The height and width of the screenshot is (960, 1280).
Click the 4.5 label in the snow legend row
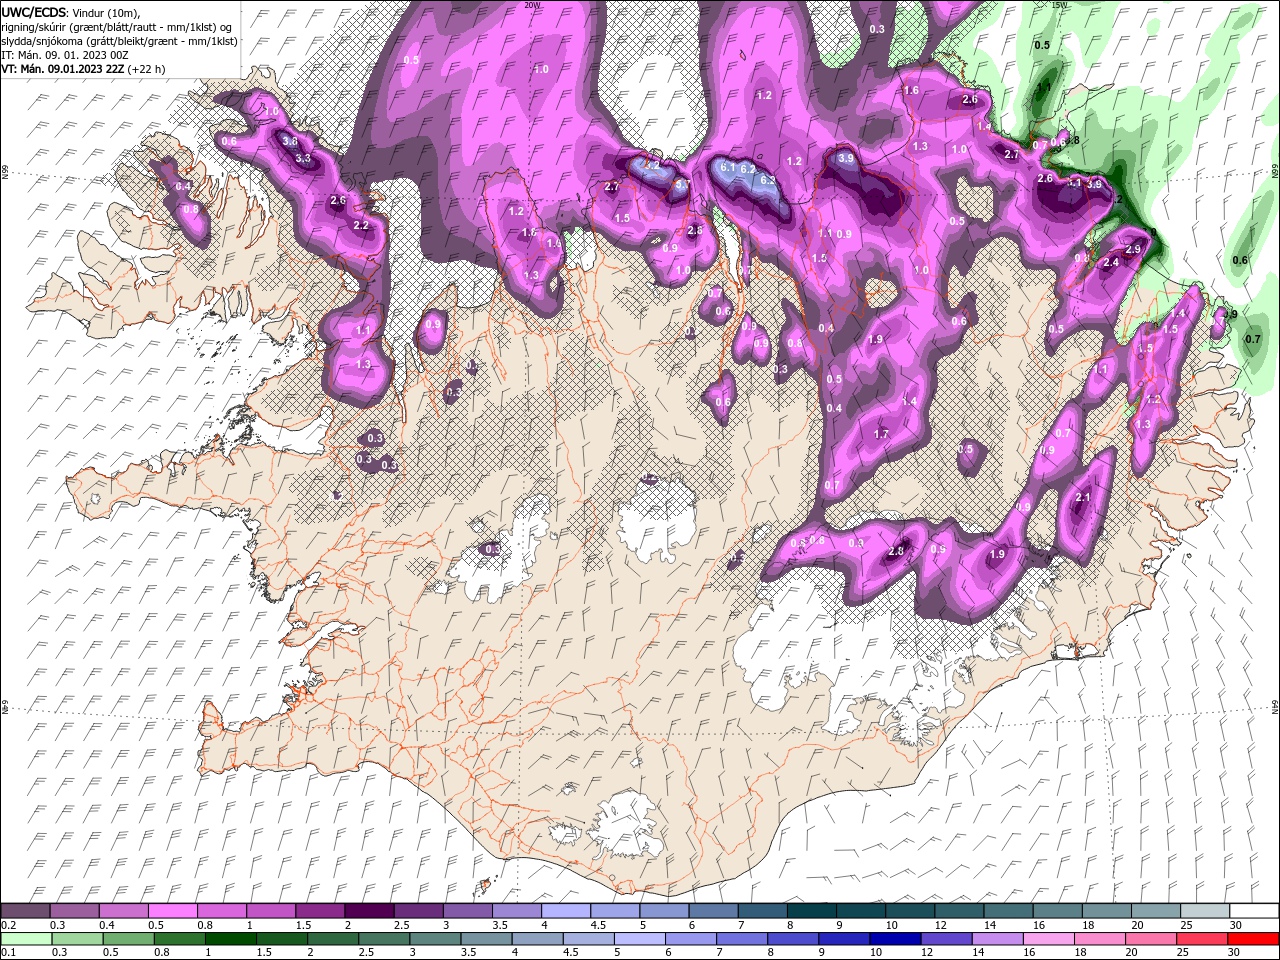pyautogui.click(x=598, y=925)
